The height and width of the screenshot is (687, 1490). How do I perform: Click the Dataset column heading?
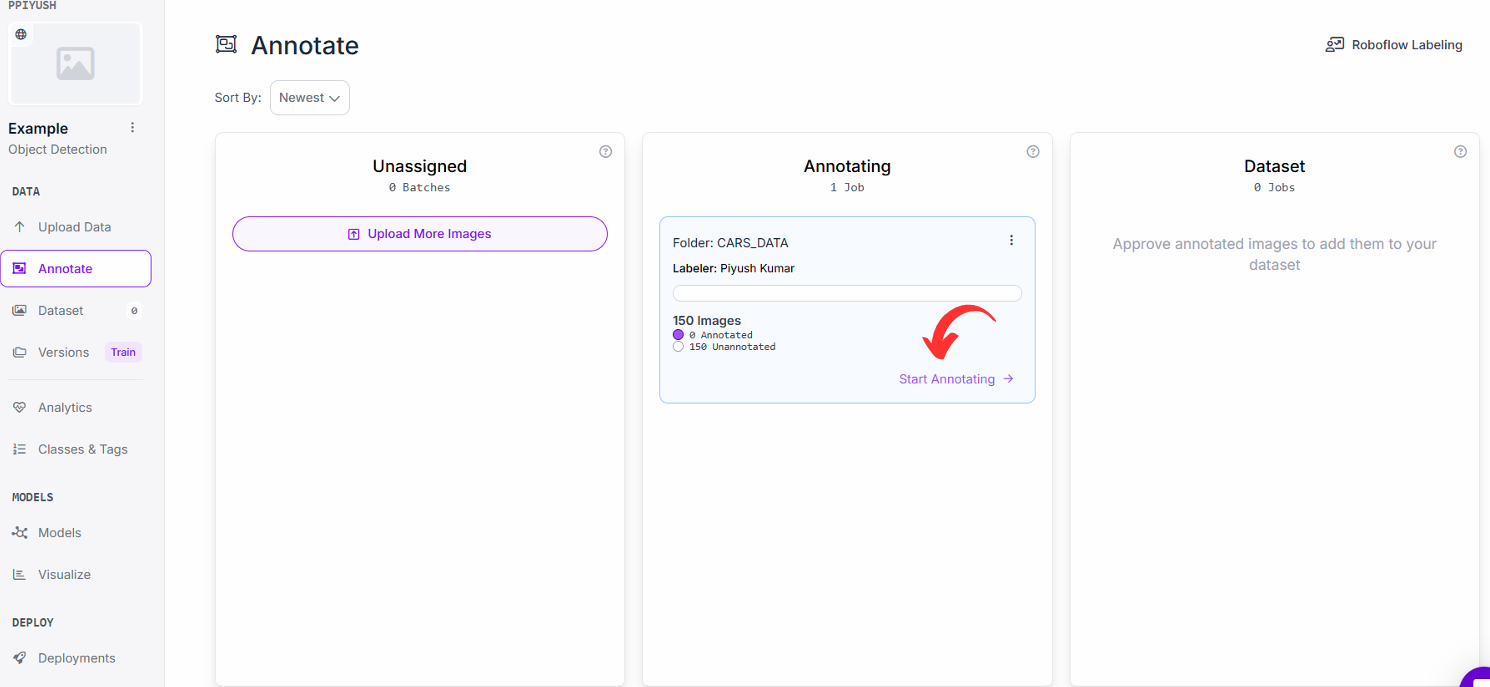tap(1275, 166)
